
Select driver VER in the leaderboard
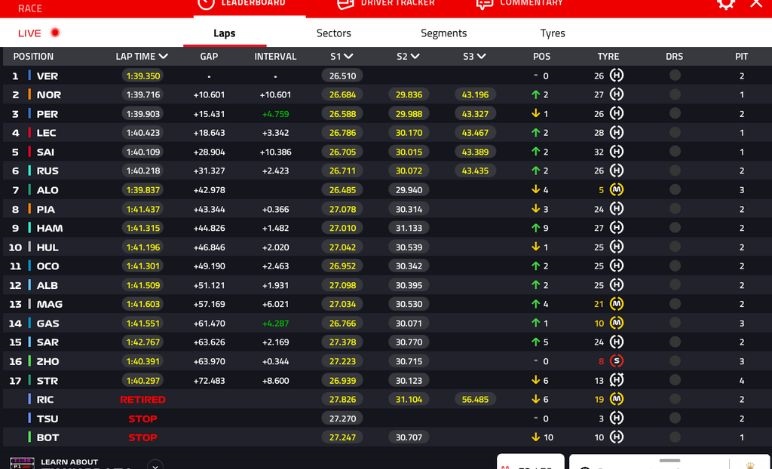(47, 76)
